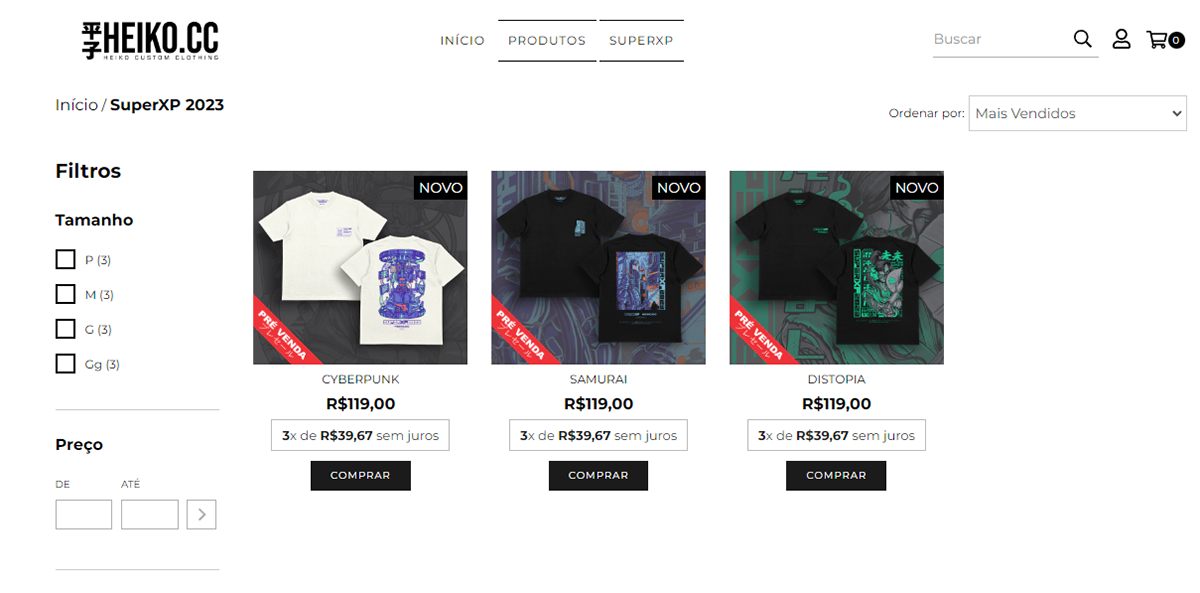Screen dimensions: 1200x593
Task: Toggle the Gg size checkbox
Action: (65, 364)
